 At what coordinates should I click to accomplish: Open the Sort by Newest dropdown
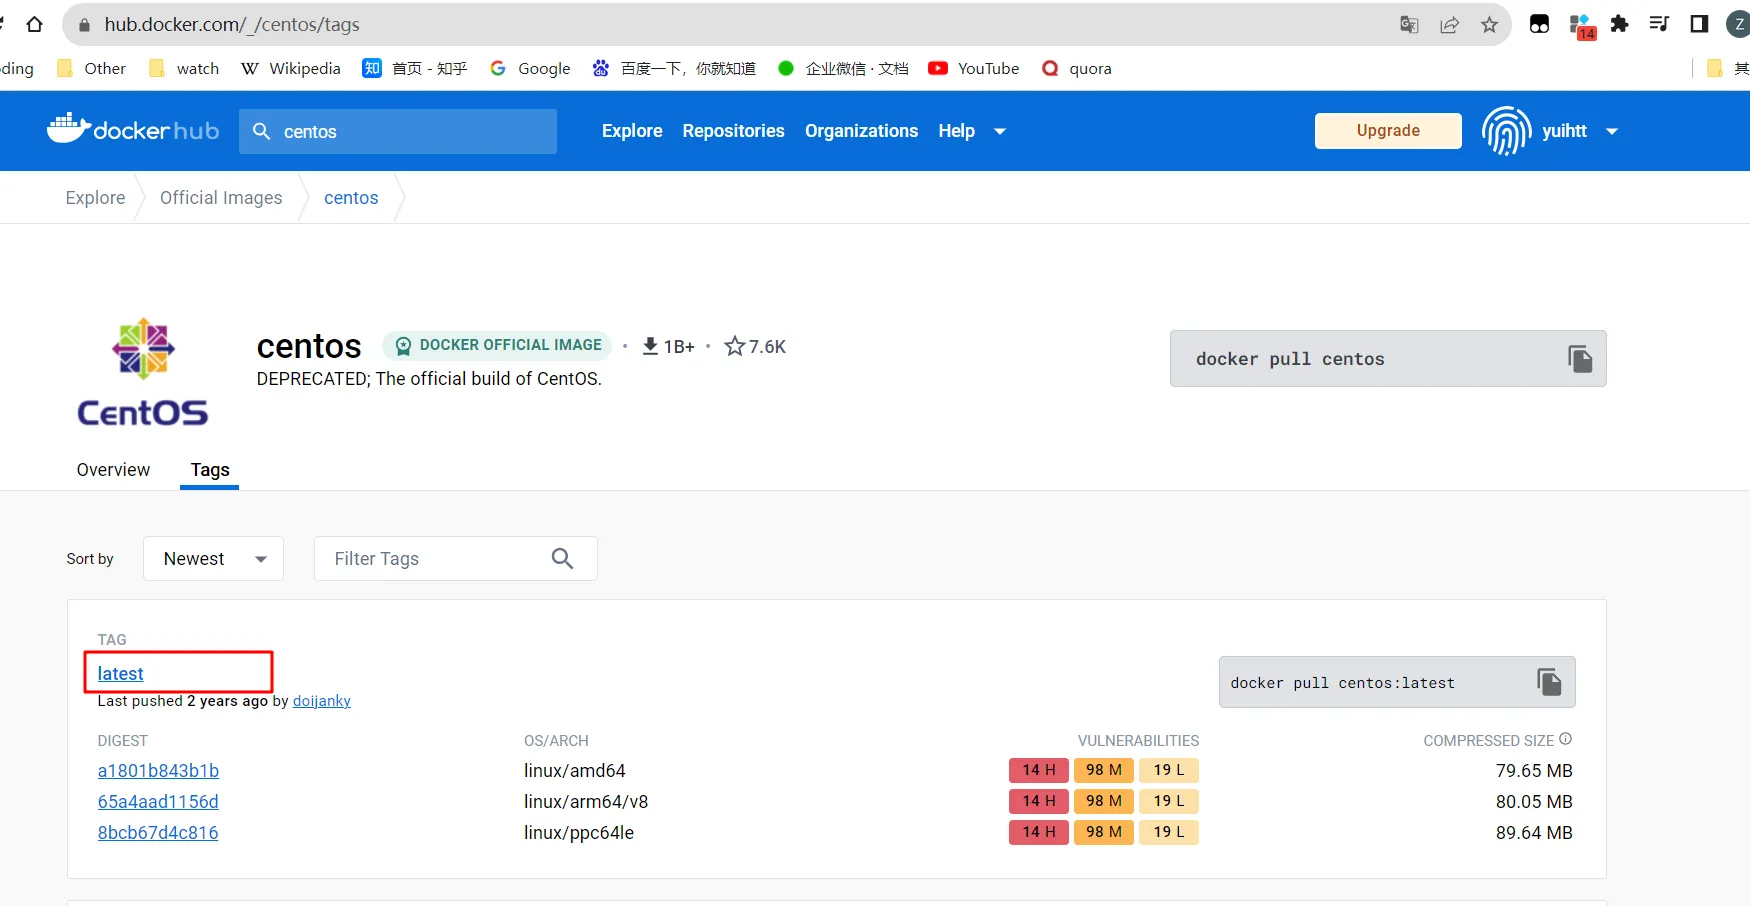click(x=213, y=558)
